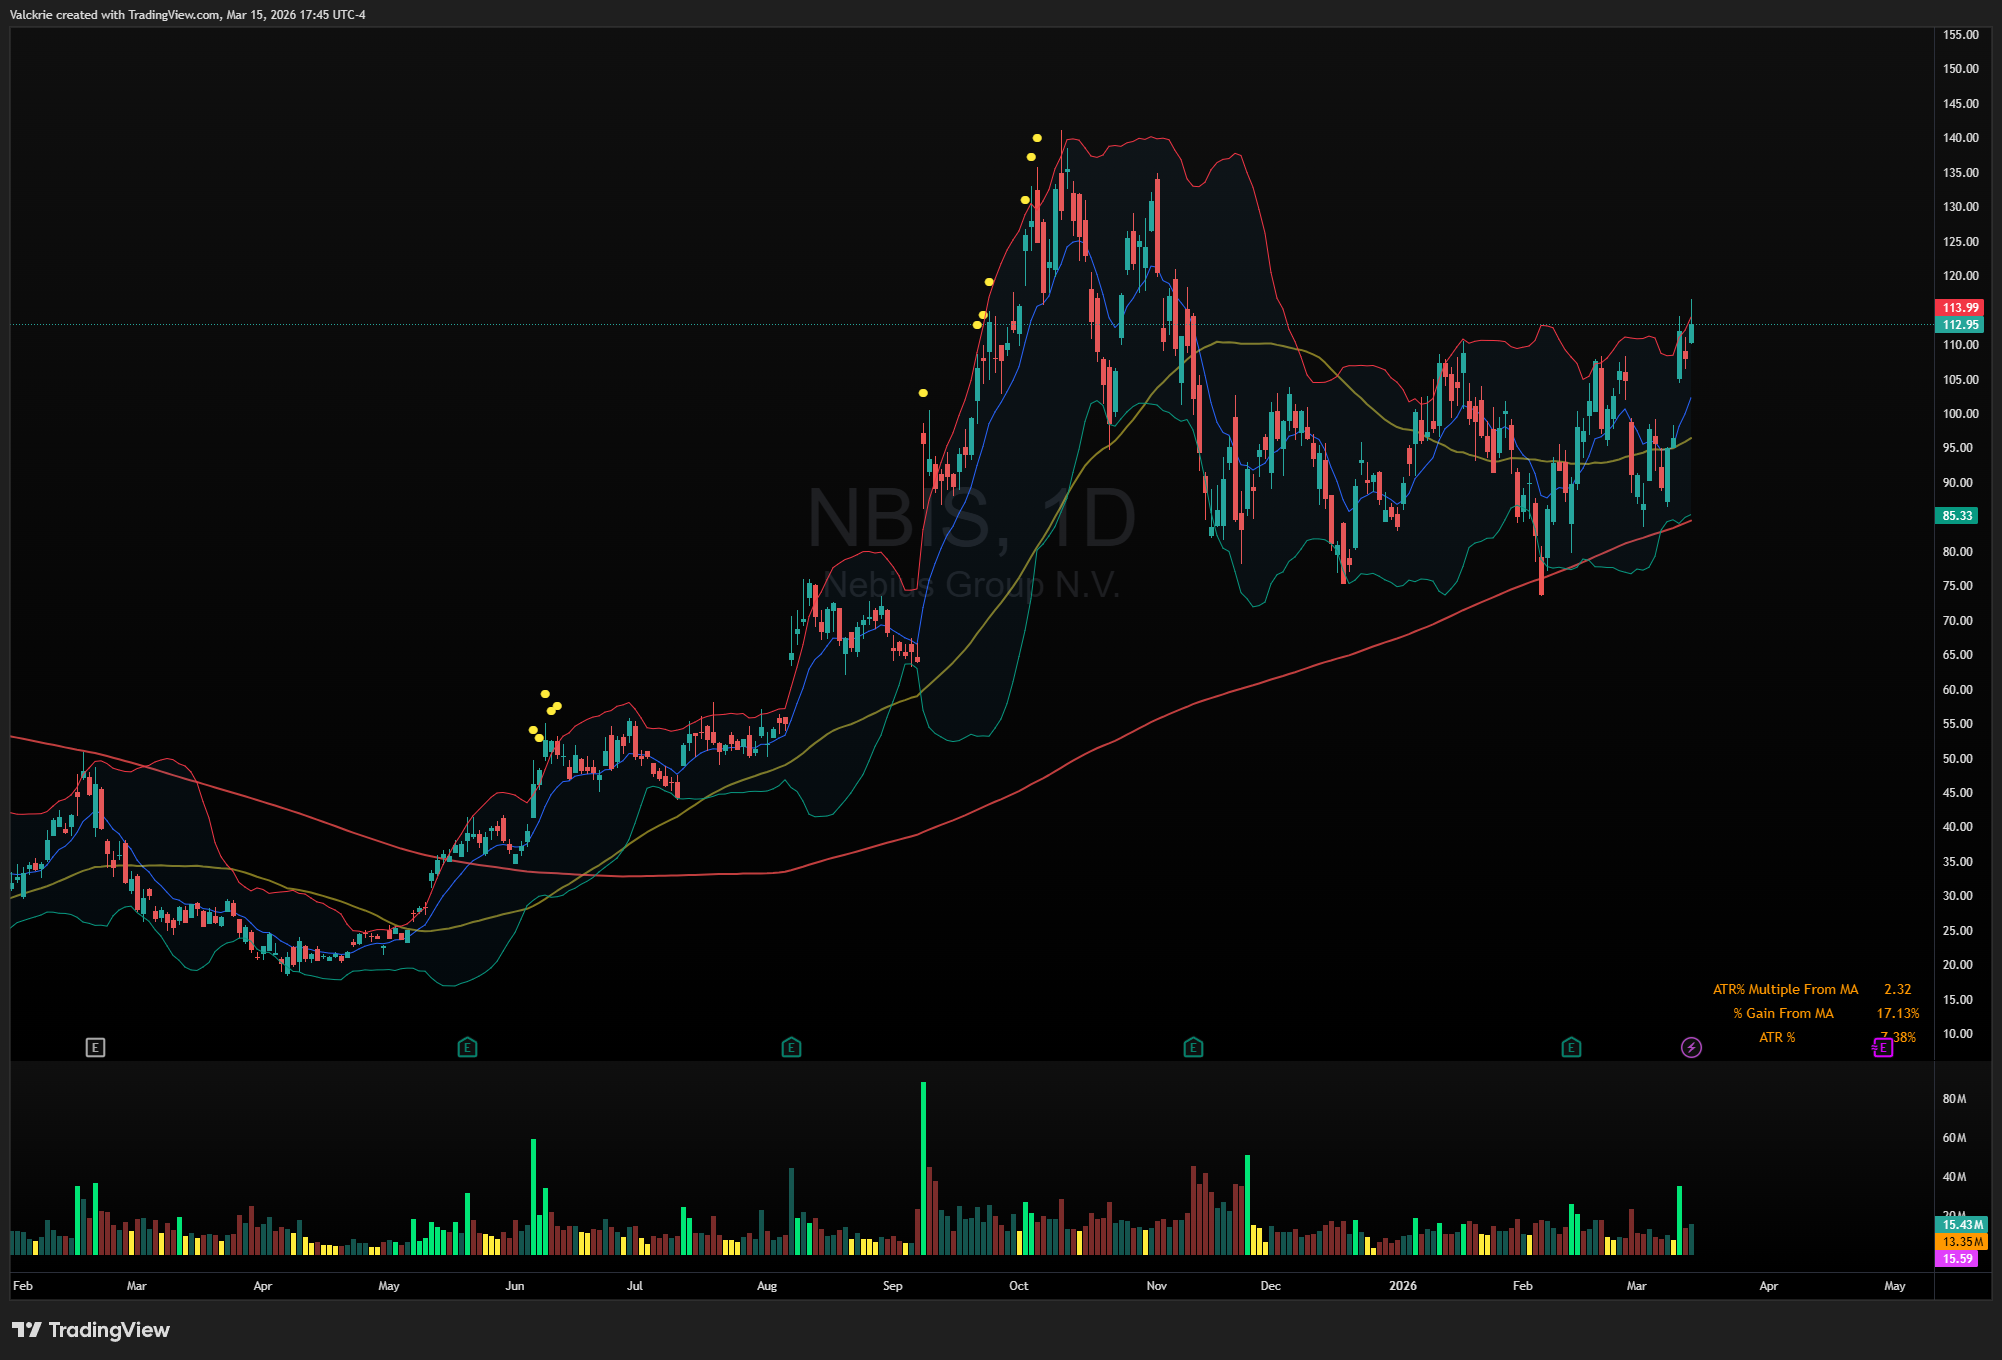Click the purple lightning bolt event icon
2002x1360 pixels.
[1691, 1047]
